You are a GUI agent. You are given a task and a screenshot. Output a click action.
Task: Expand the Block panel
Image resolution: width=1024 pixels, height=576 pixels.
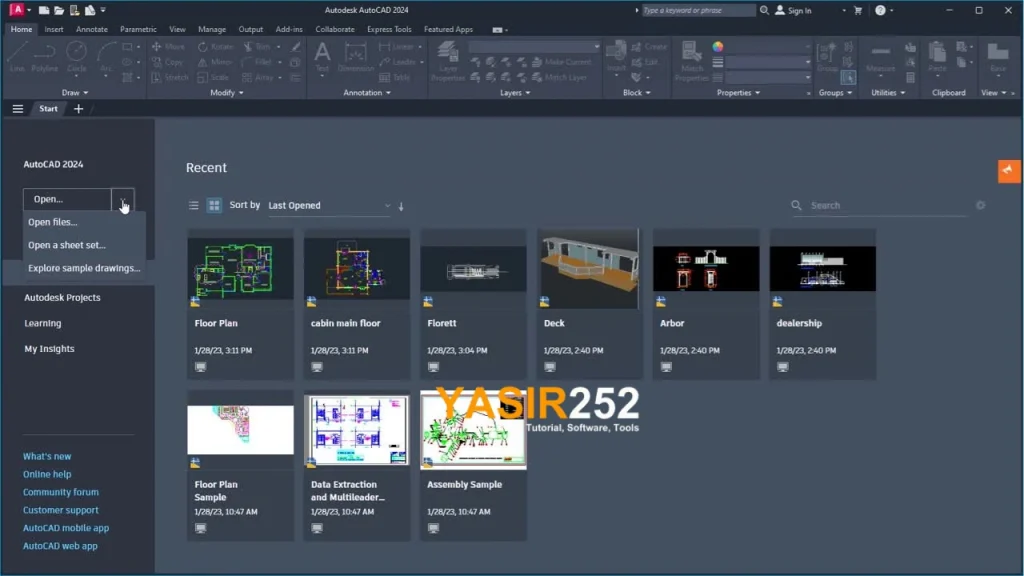pyautogui.click(x=637, y=93)
